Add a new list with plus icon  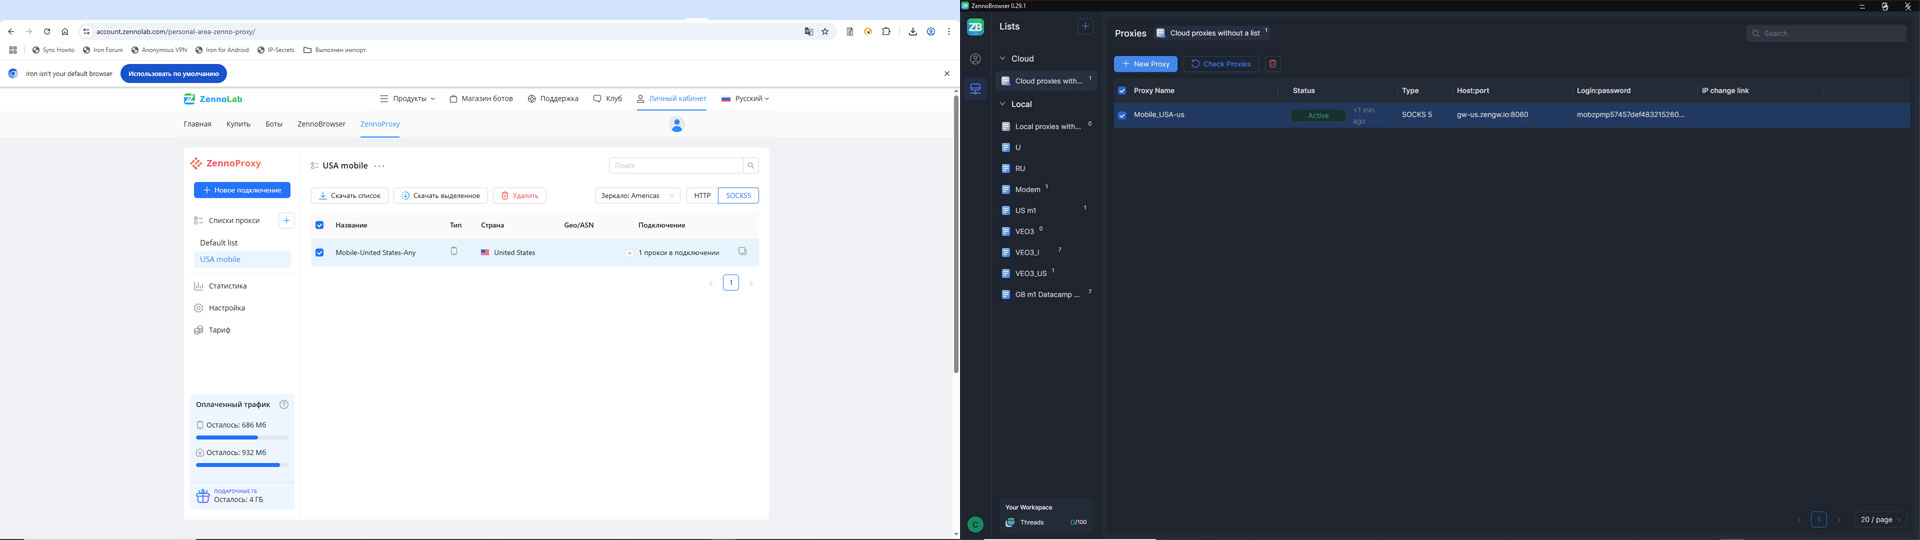coord(1085,26)
